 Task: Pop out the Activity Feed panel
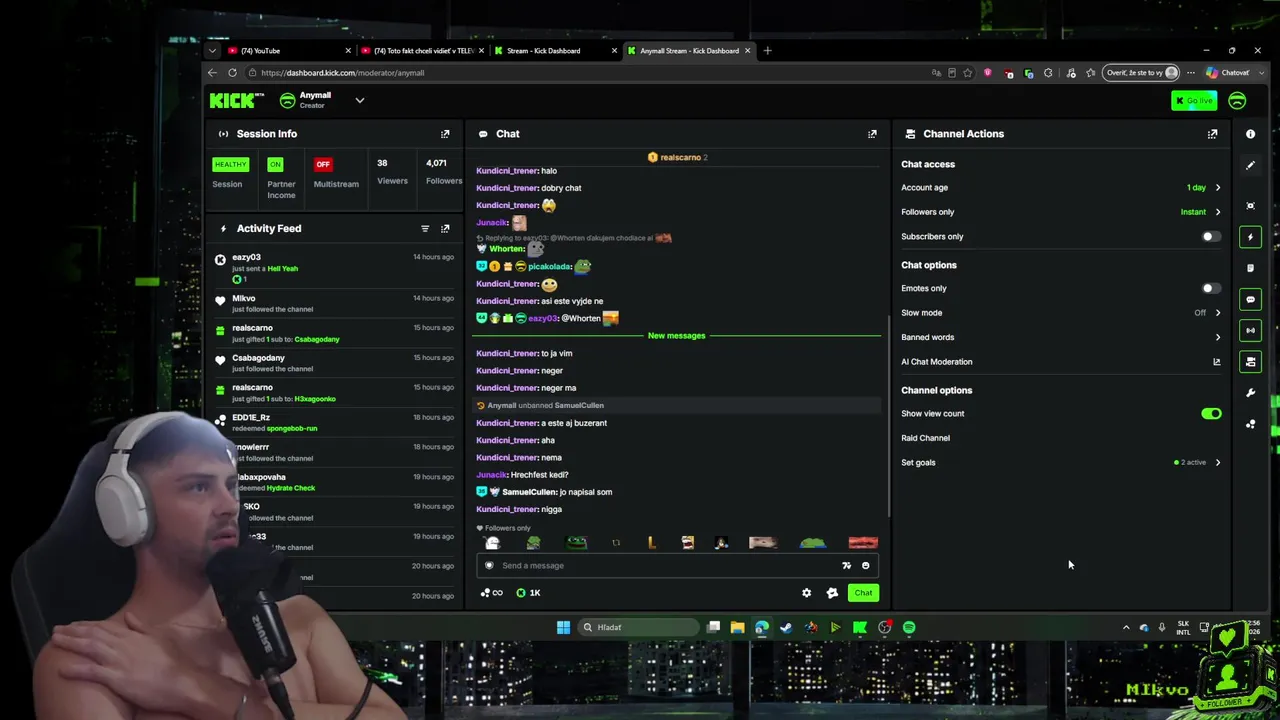445,229
